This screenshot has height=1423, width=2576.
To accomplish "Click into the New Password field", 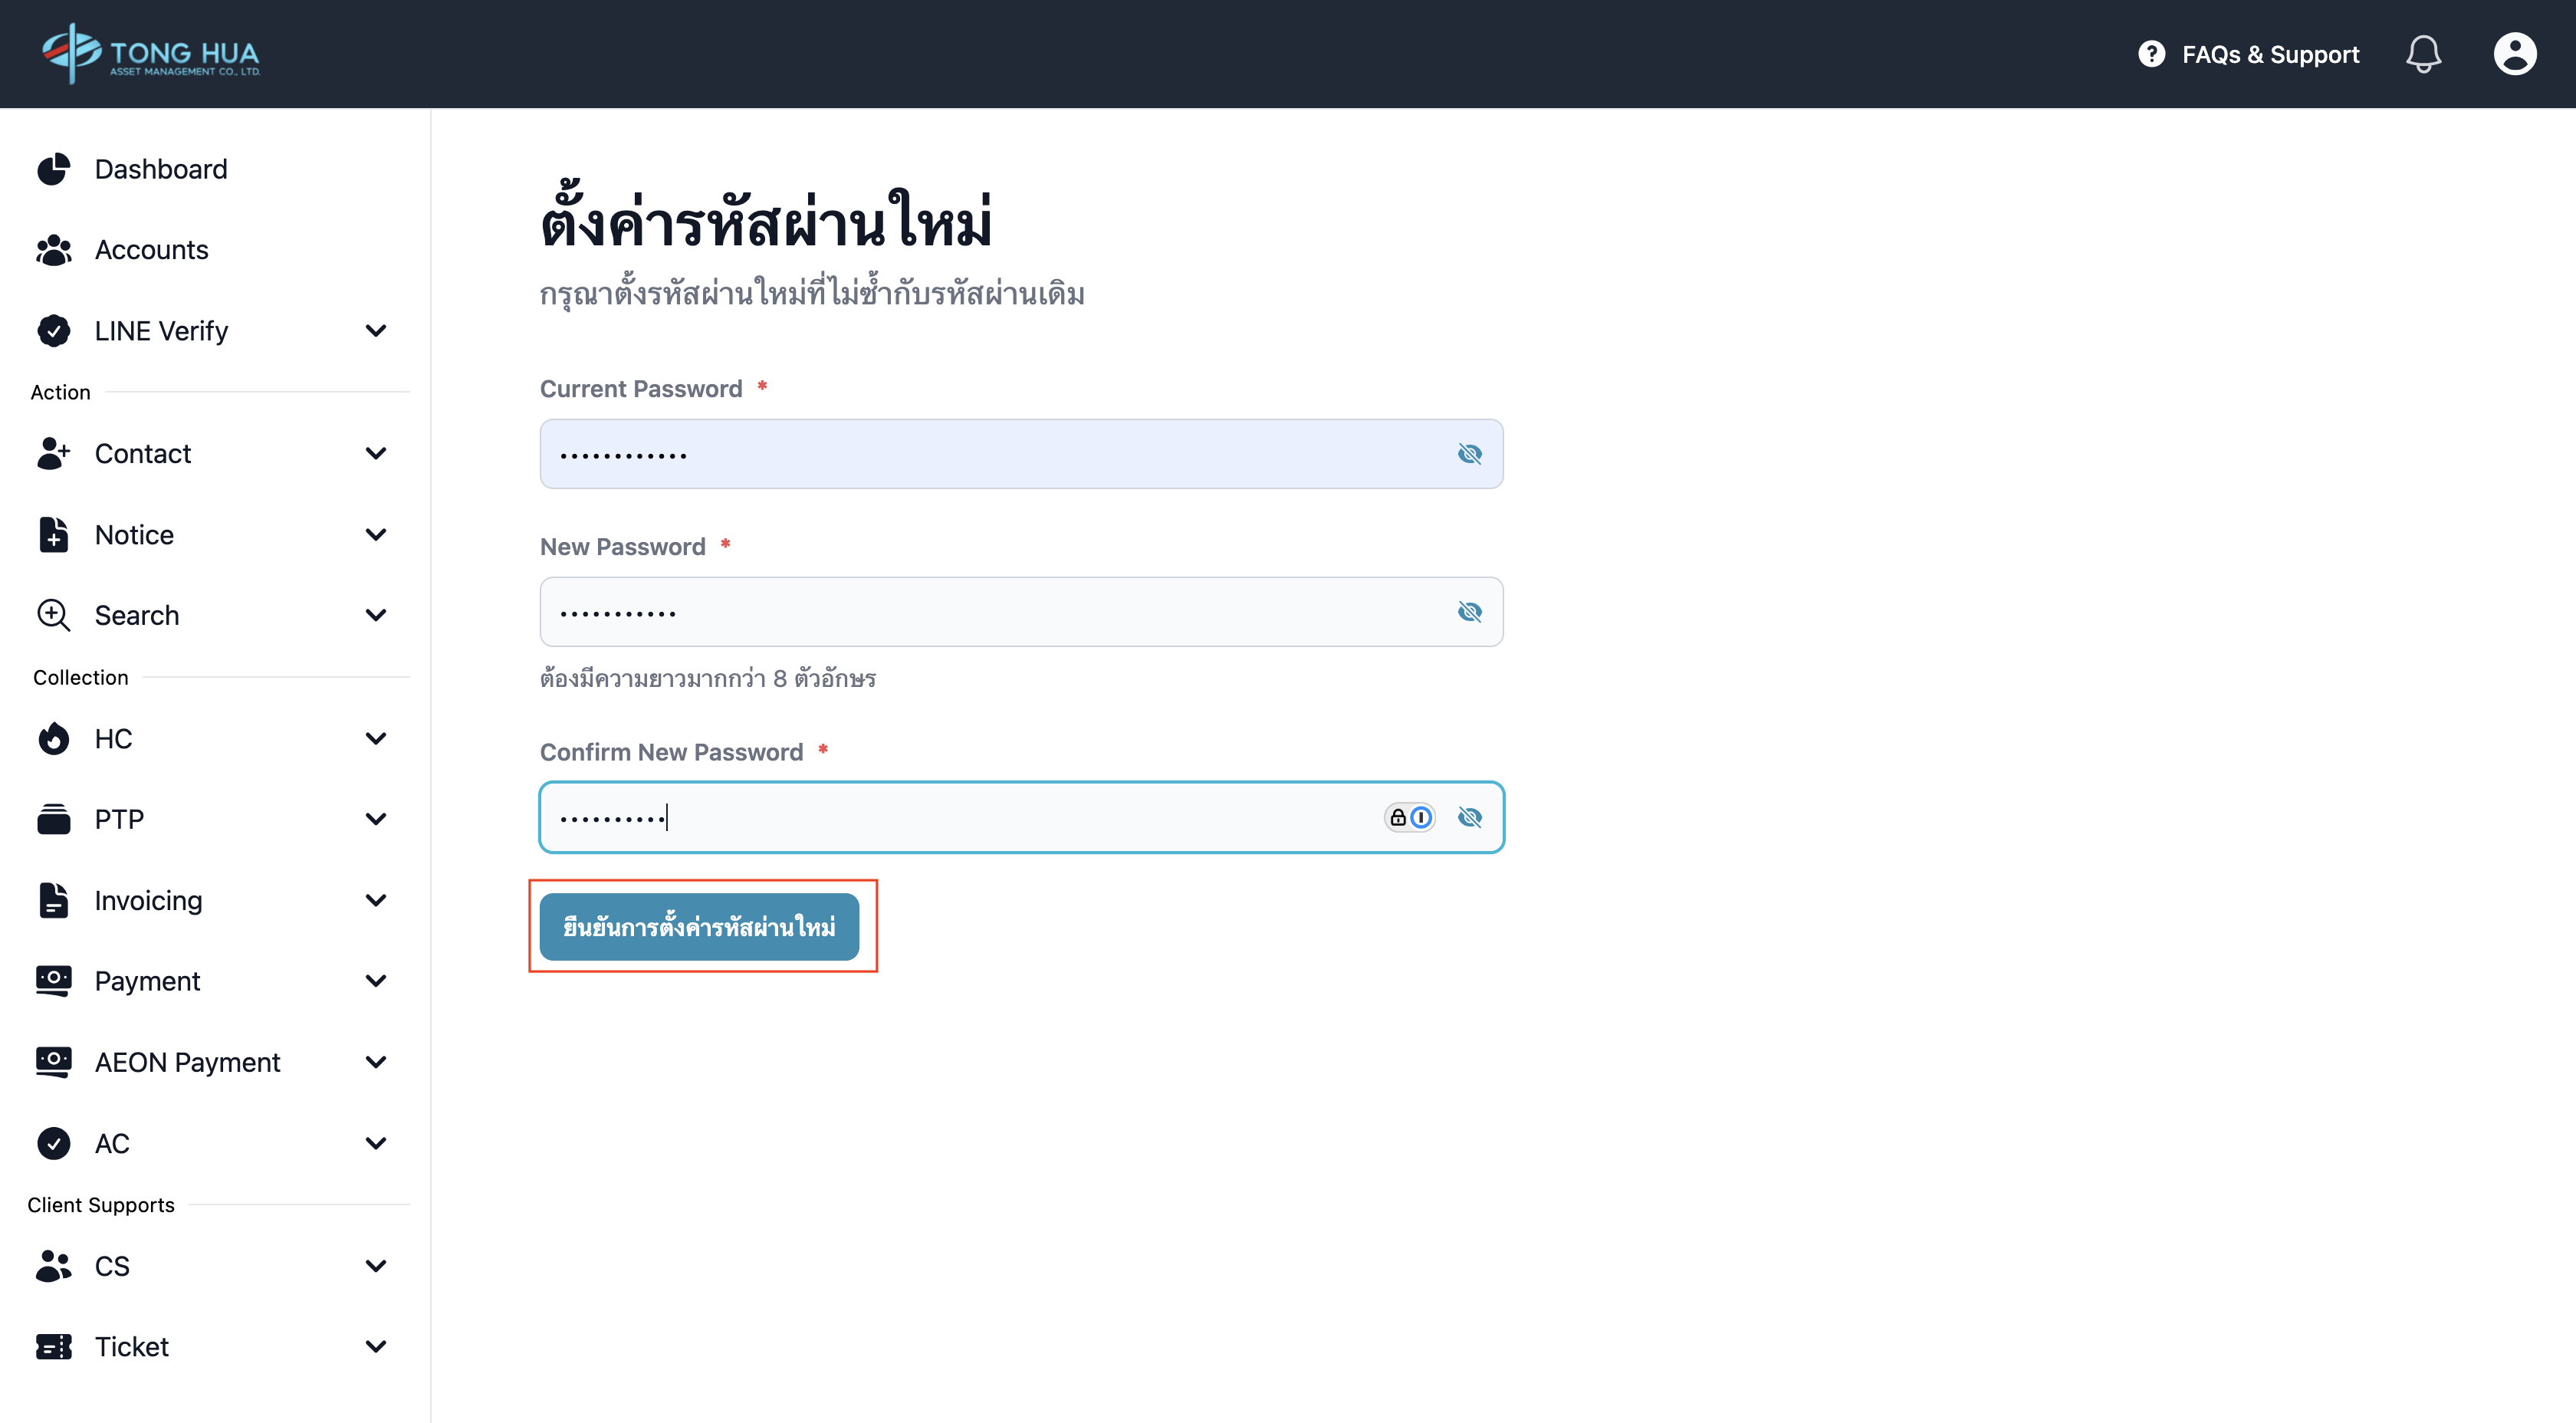I will tap(990, 612).
